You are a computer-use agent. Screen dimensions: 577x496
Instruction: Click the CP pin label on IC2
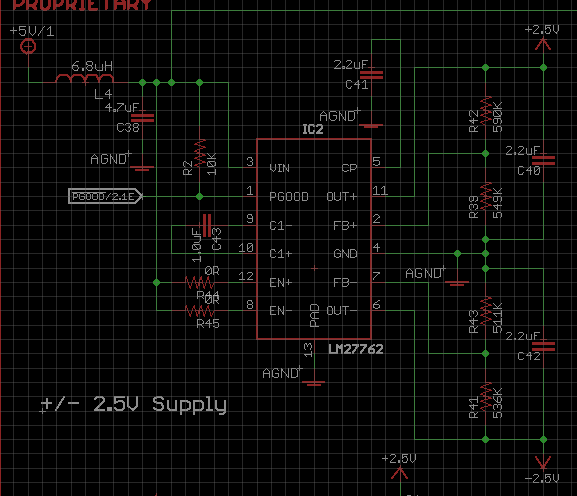click(x=349, y=168)
